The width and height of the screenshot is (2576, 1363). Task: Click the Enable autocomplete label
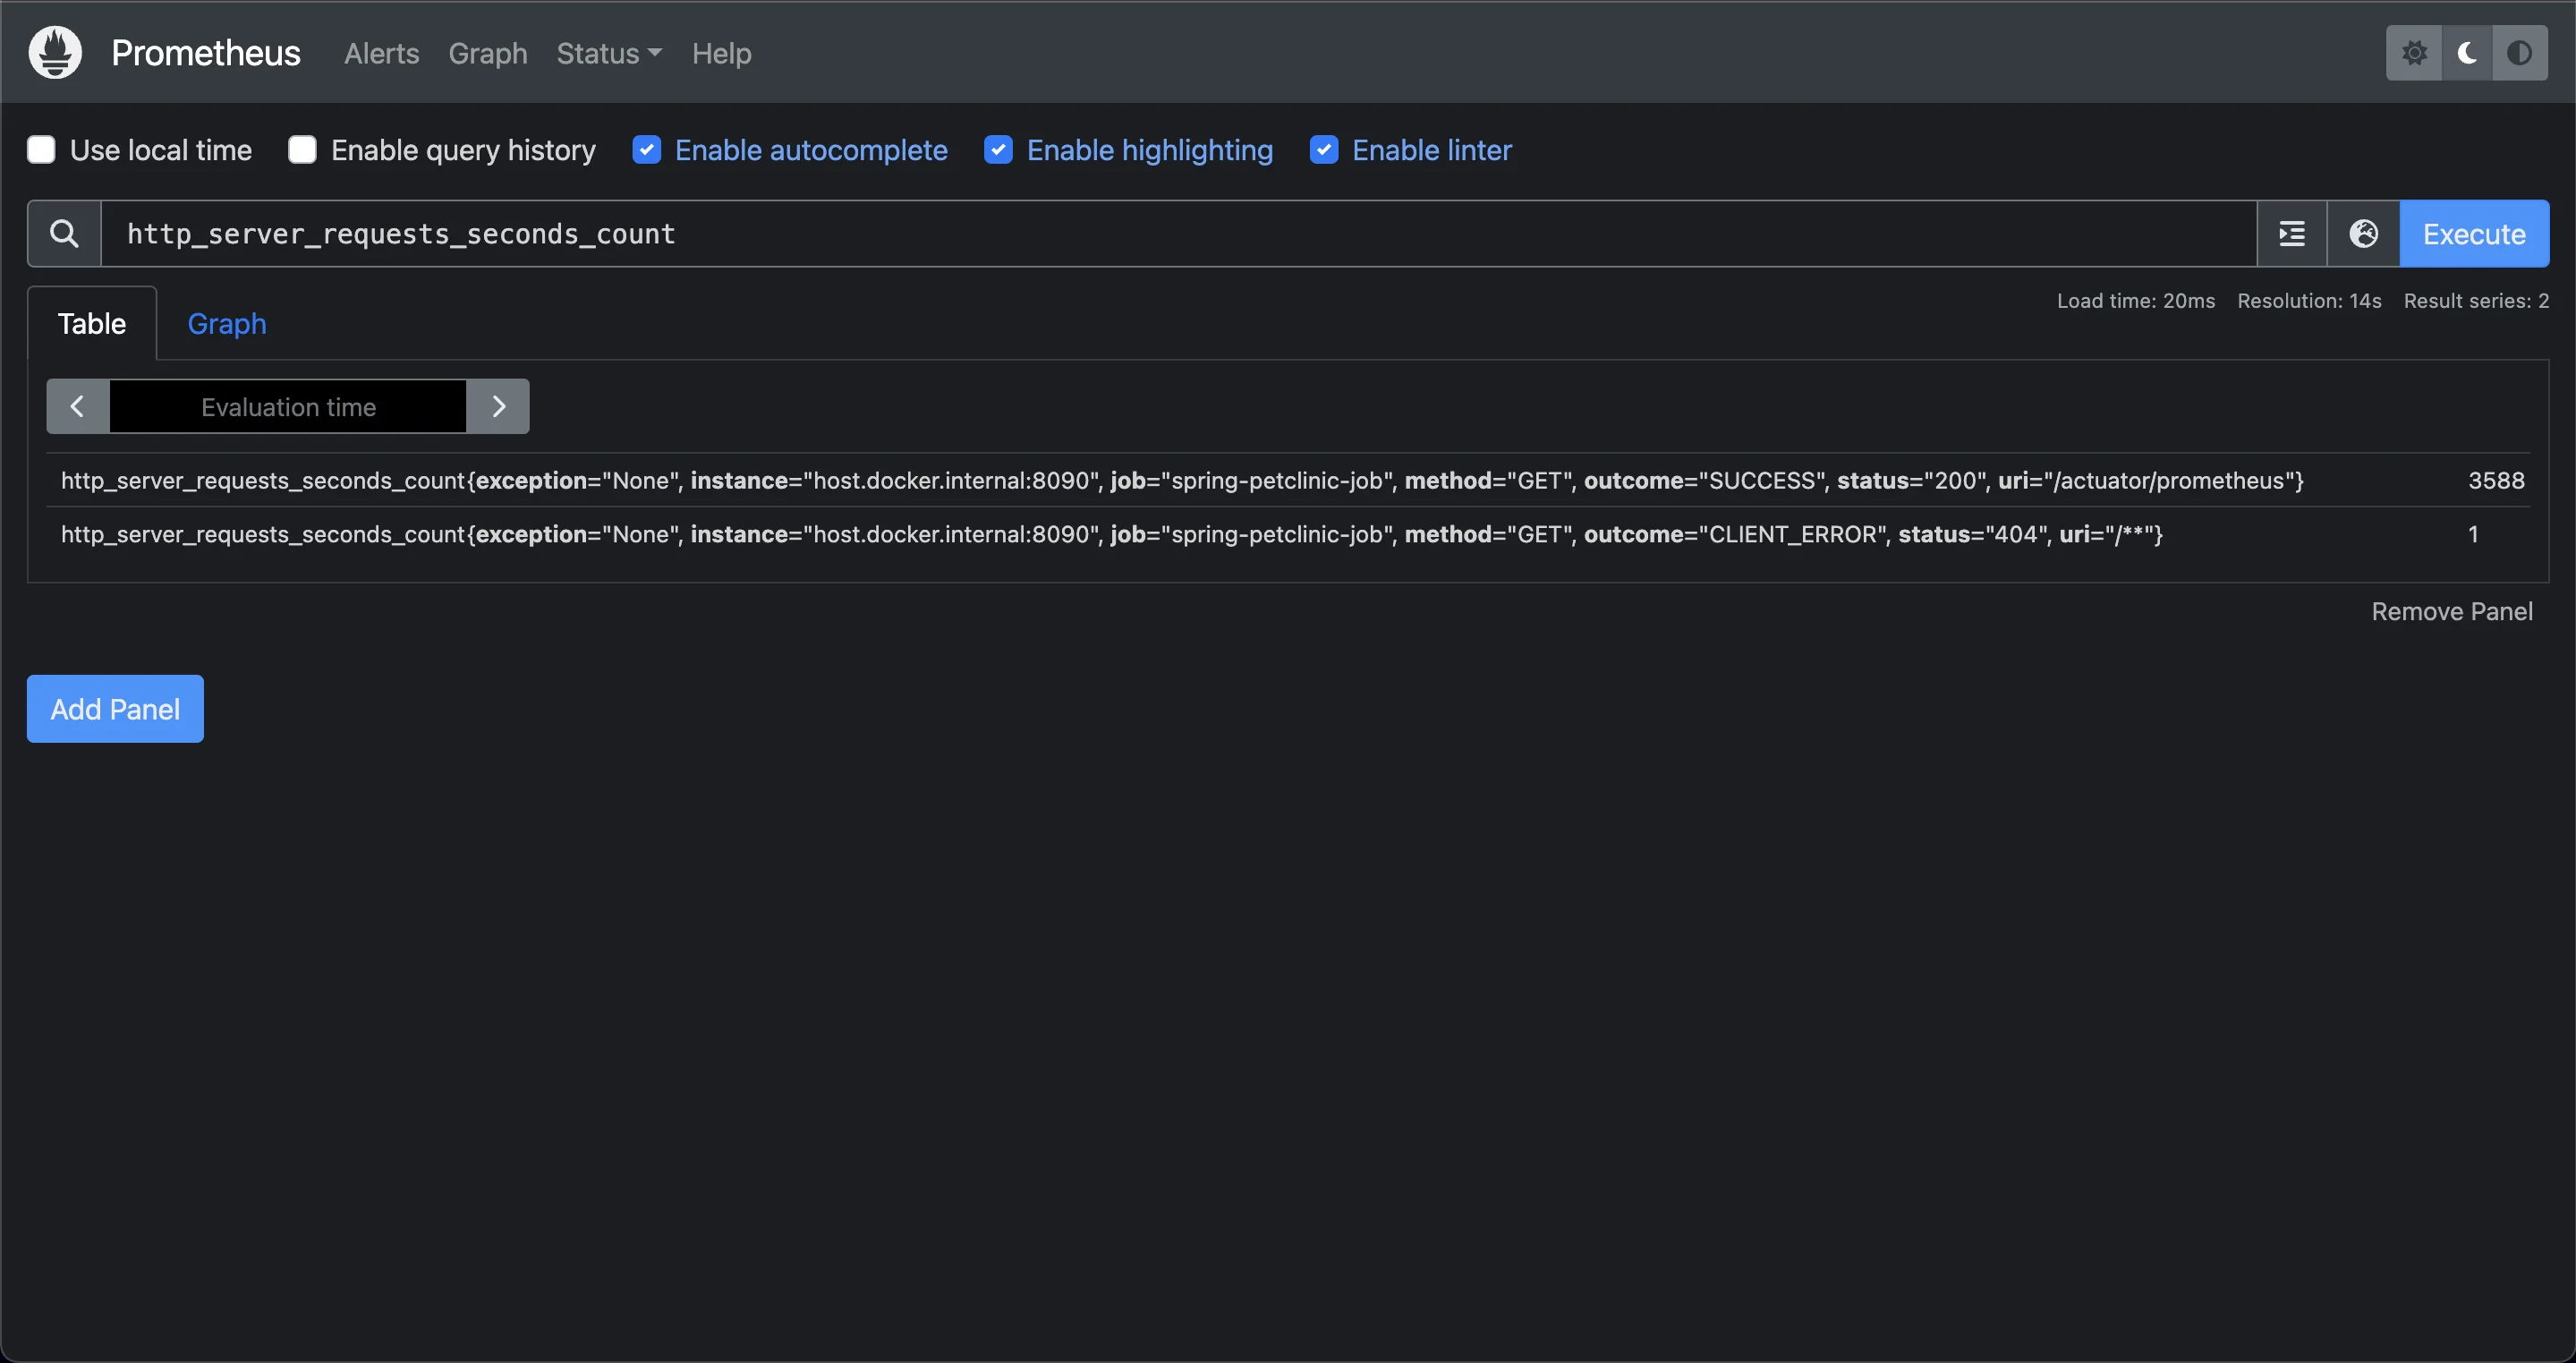coord(811,150)
